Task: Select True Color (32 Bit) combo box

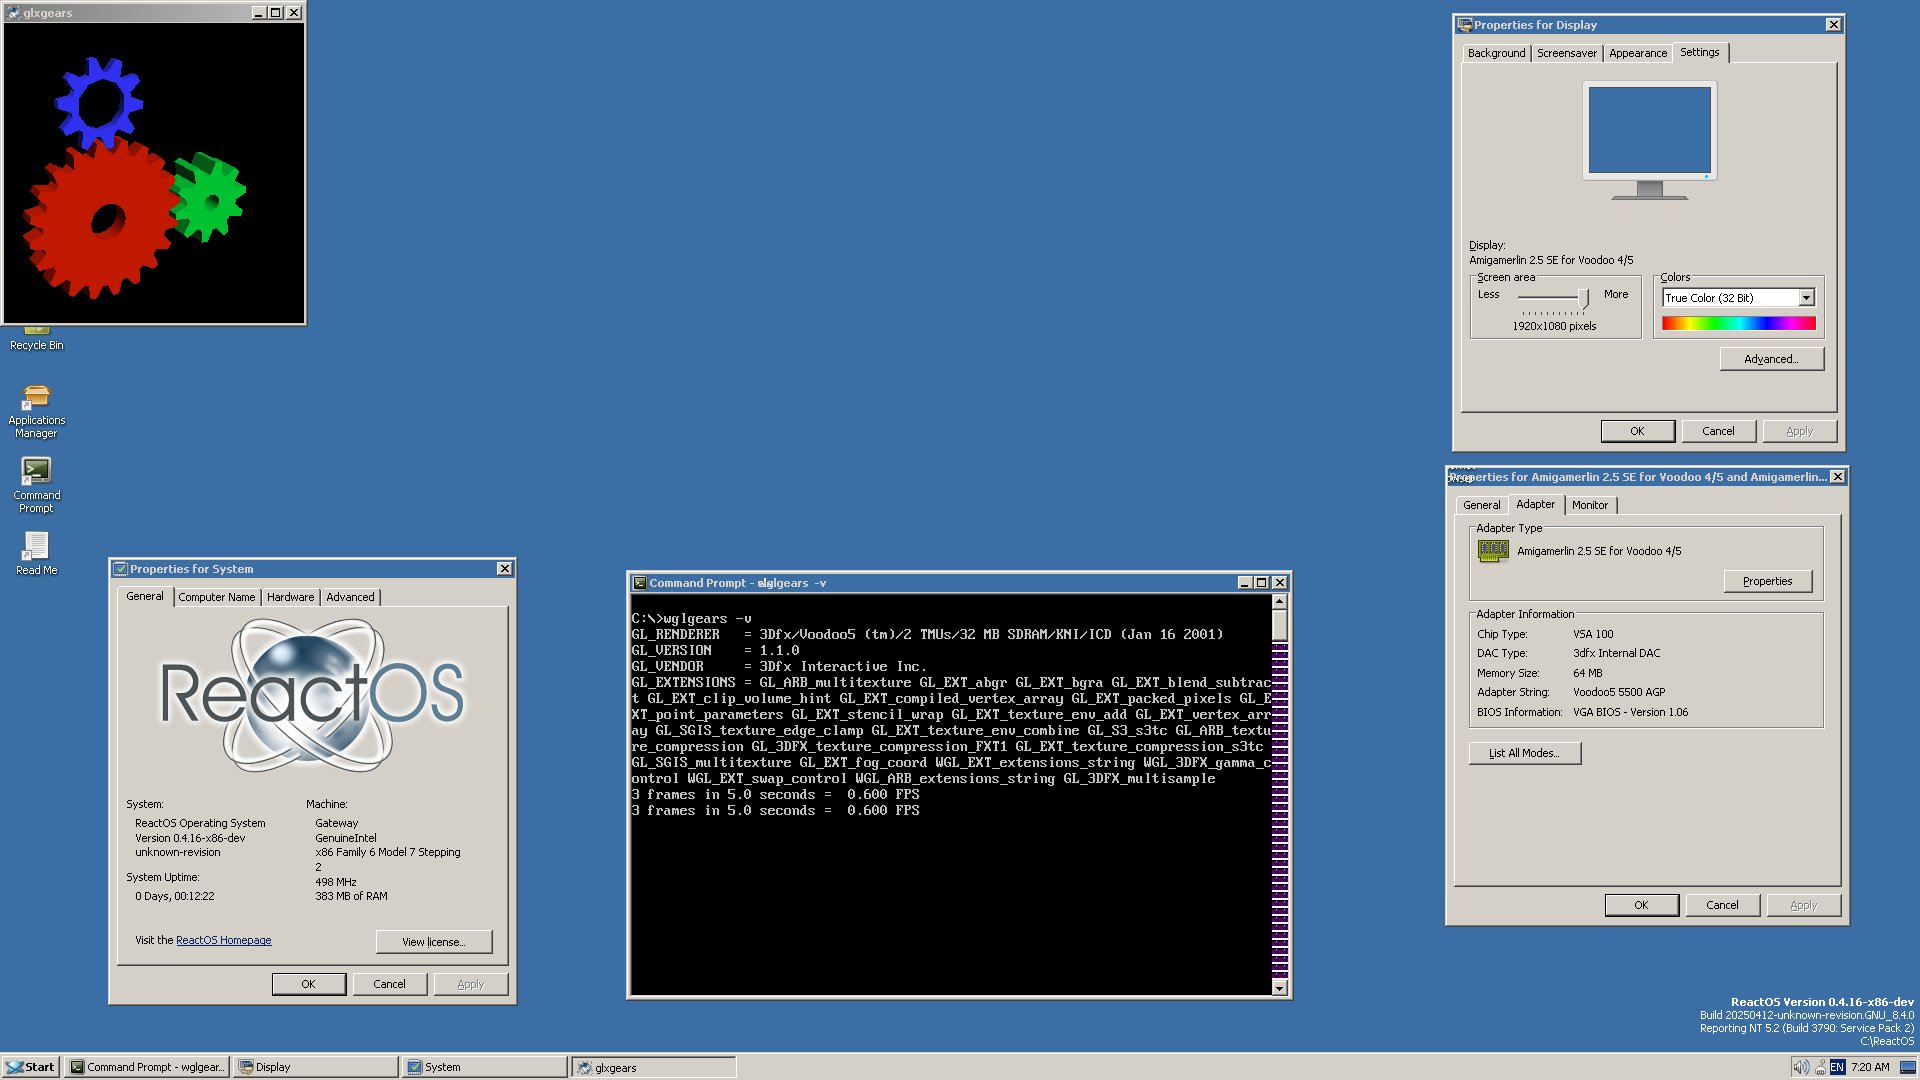Action: (1729, 298)
